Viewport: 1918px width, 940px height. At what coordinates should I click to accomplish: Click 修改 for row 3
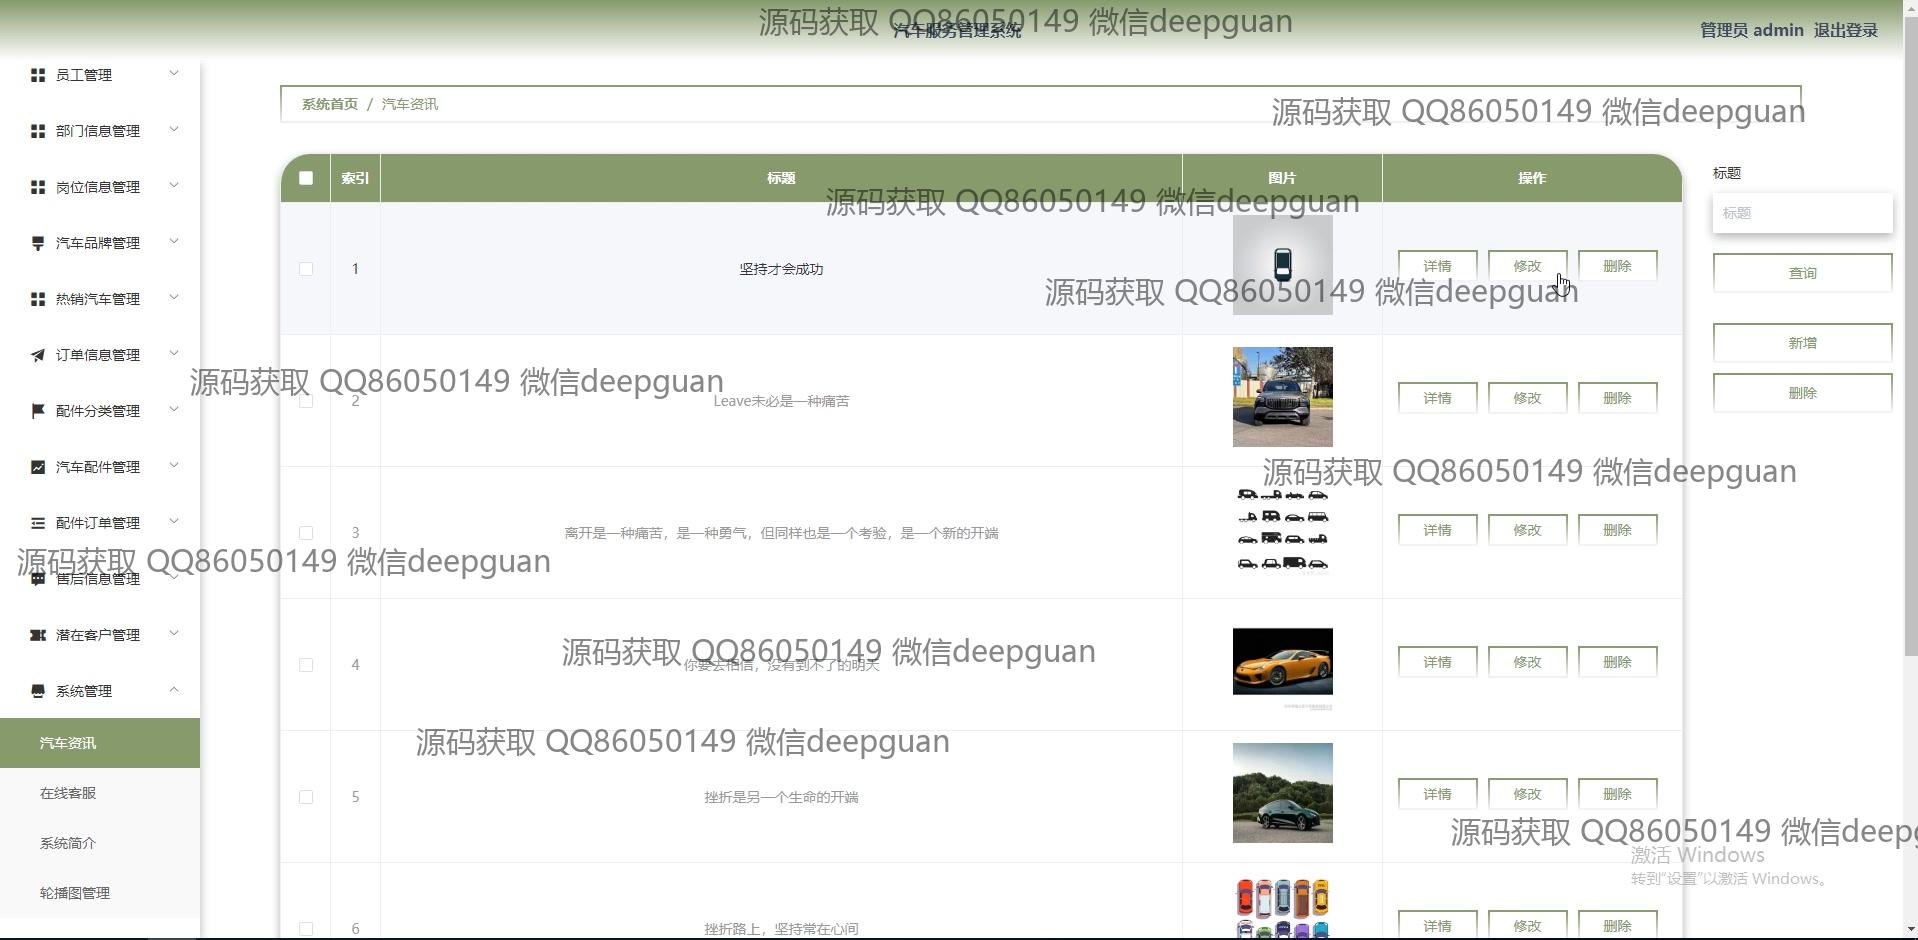click(1527, 530)
